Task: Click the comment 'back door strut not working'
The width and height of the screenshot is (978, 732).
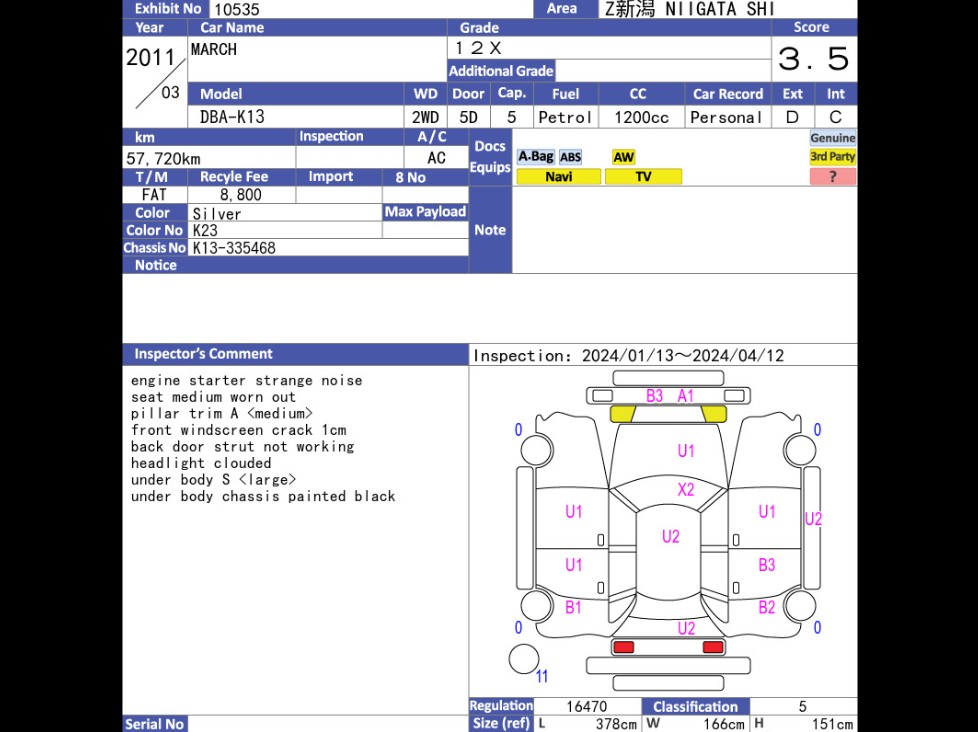Action: pos(243,446)
